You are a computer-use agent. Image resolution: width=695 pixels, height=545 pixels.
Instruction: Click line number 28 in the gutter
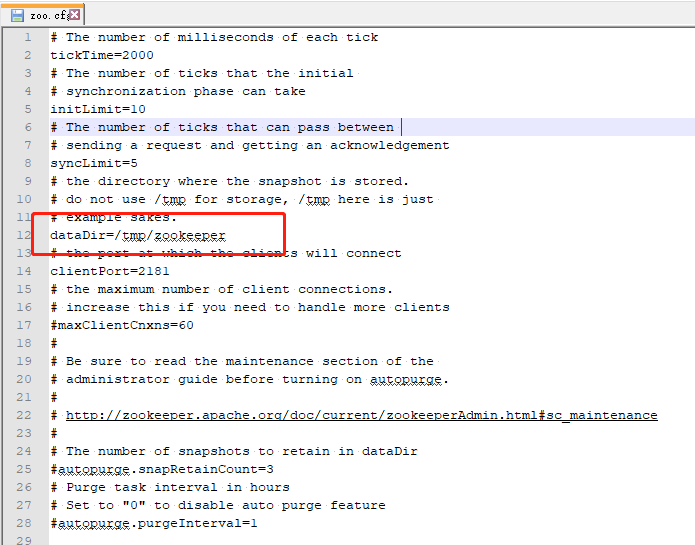pyautogui.click(x=24, y=523)
